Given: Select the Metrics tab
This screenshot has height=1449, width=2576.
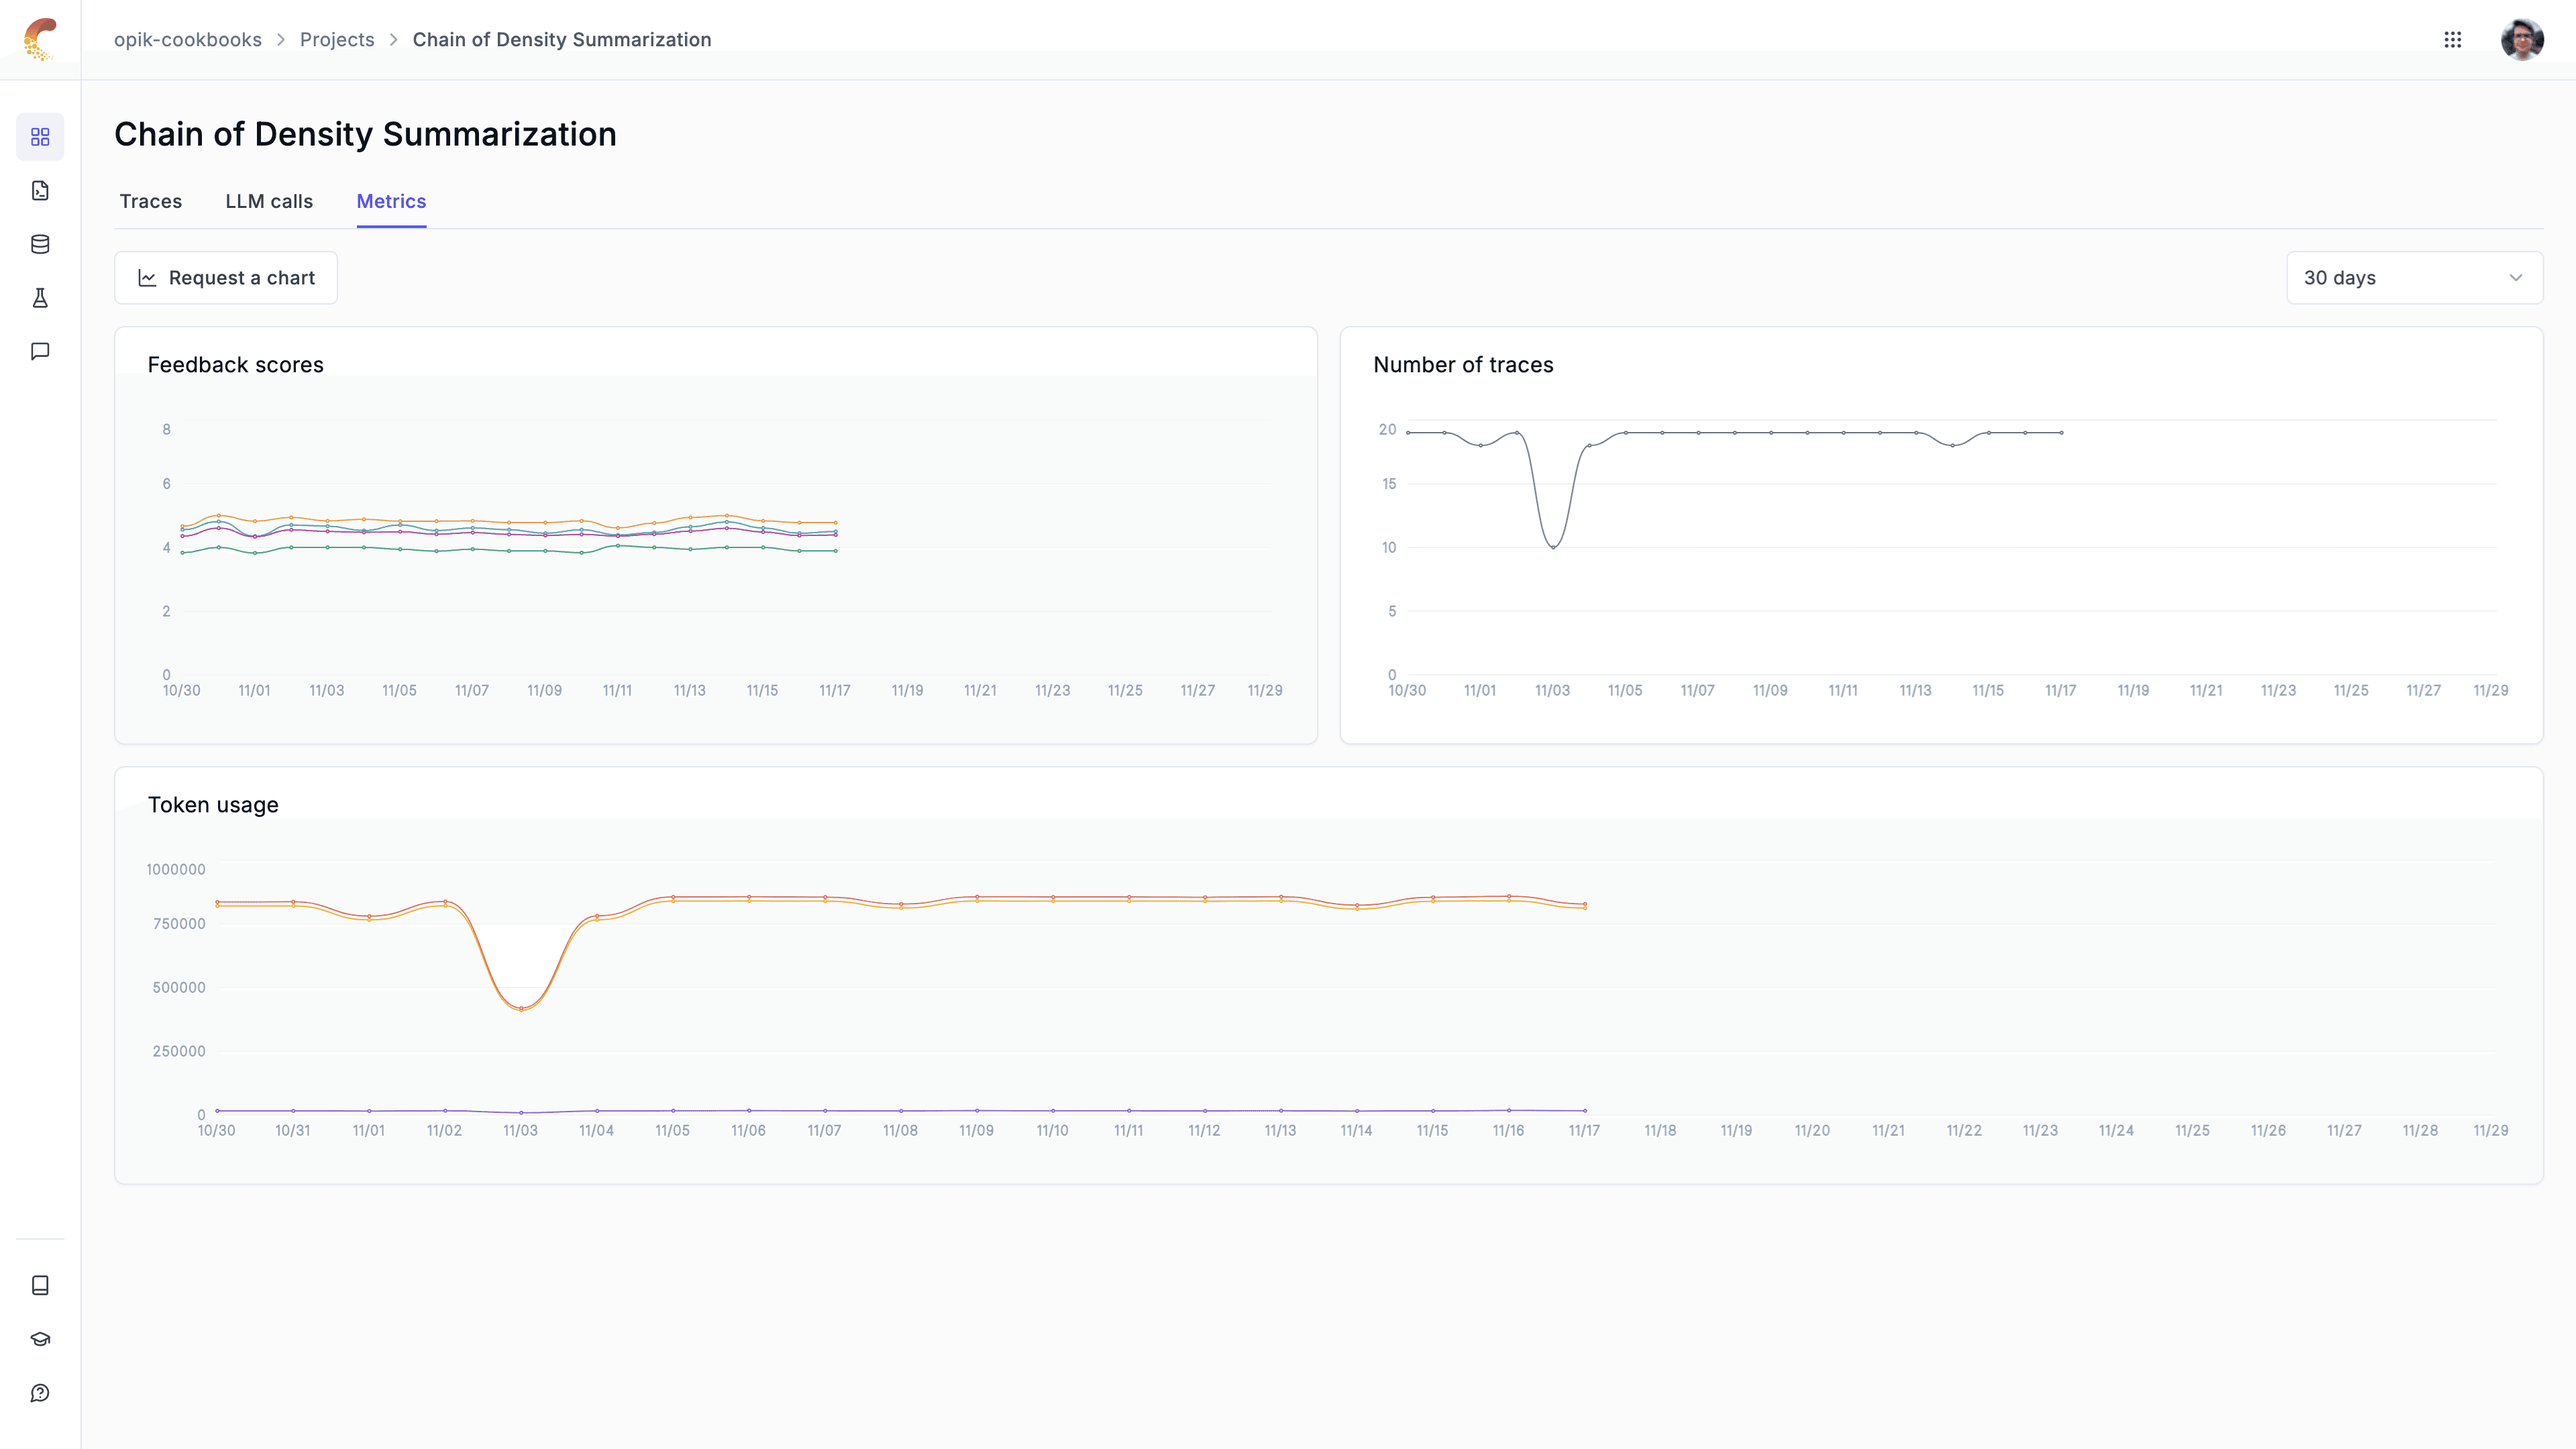Looking at the screenshot, I should [x=391, y=201].
